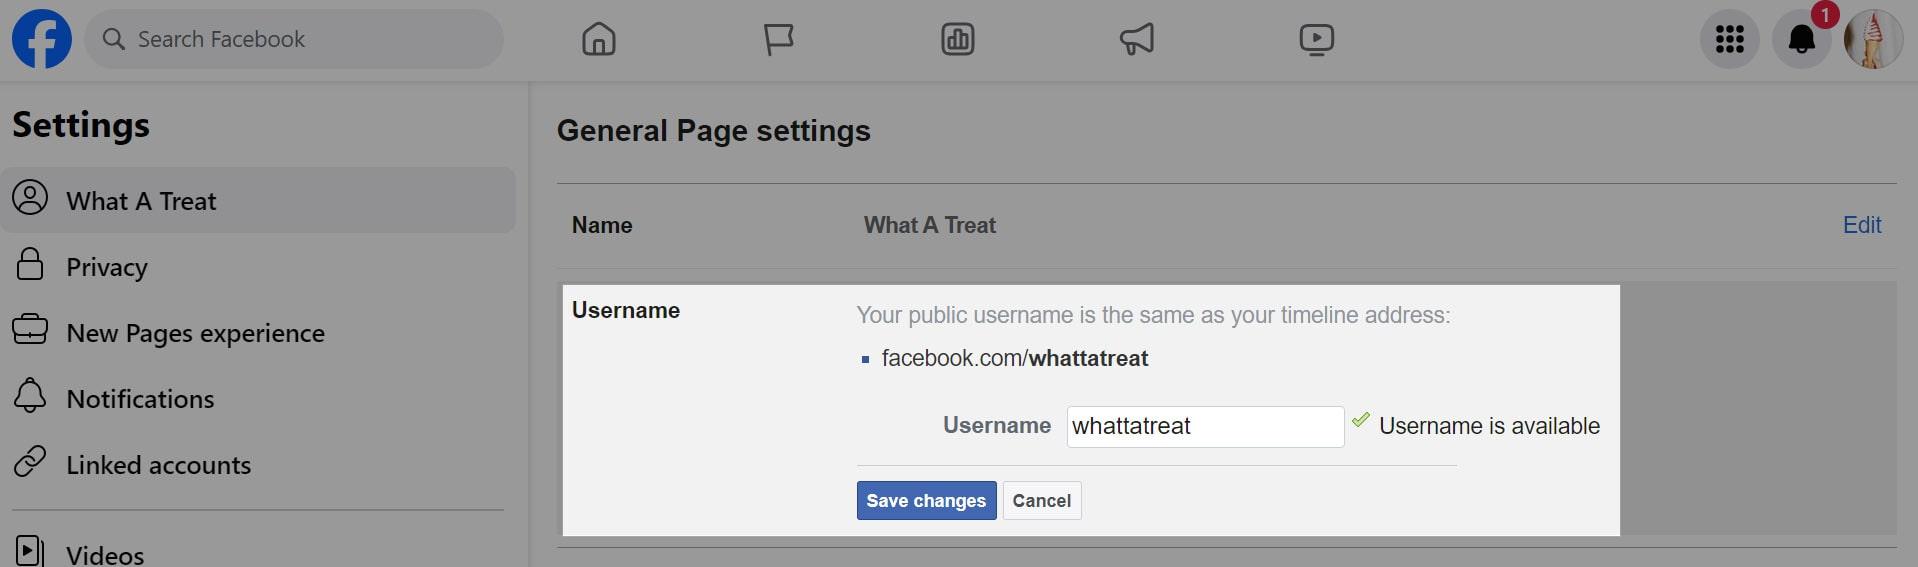This screenshot has width=1918, height=567.
Task: Open the notifications bell
Action: click(x=1801, y=39)
